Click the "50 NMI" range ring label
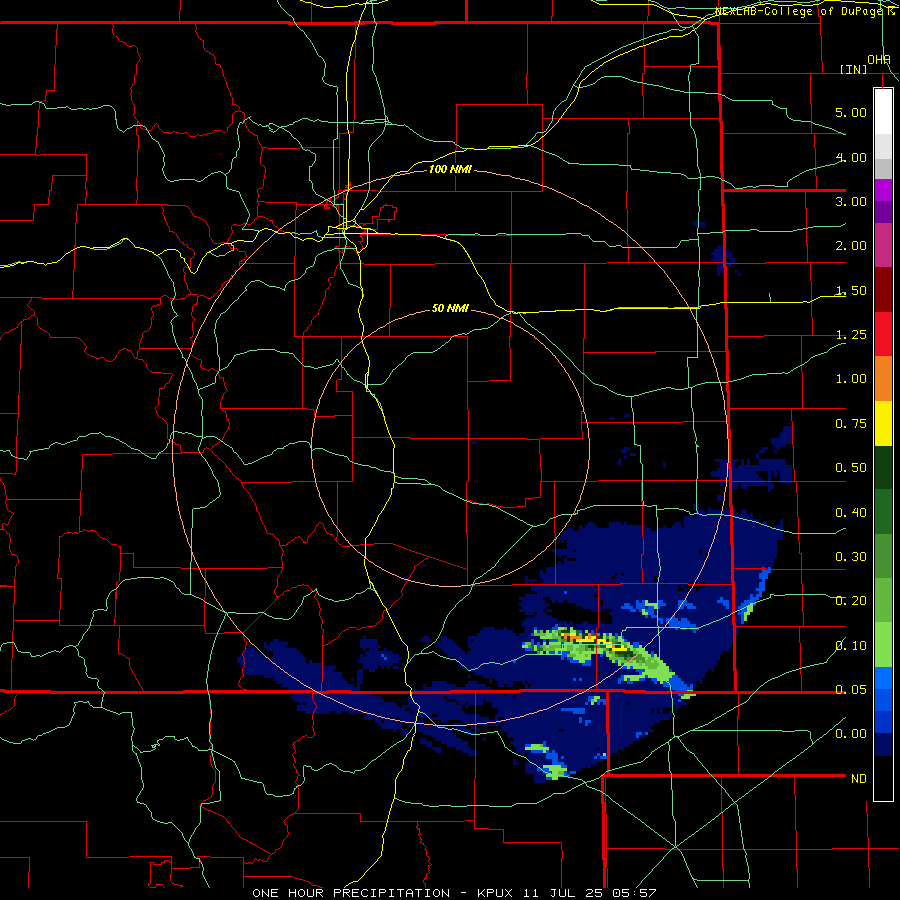 click(450, 309)
